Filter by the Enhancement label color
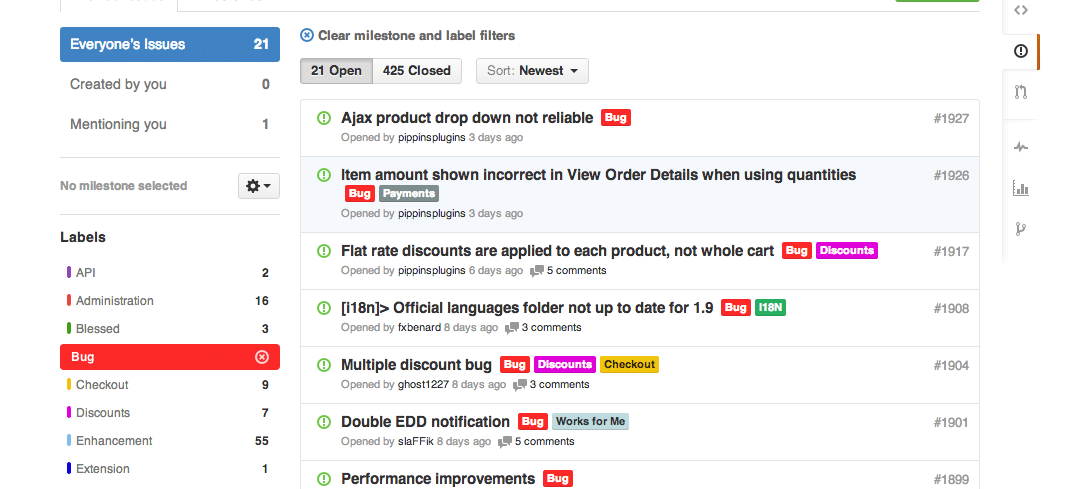This screenshot has height=489, width=1083. pyautogui.click(x=68, y=441)
